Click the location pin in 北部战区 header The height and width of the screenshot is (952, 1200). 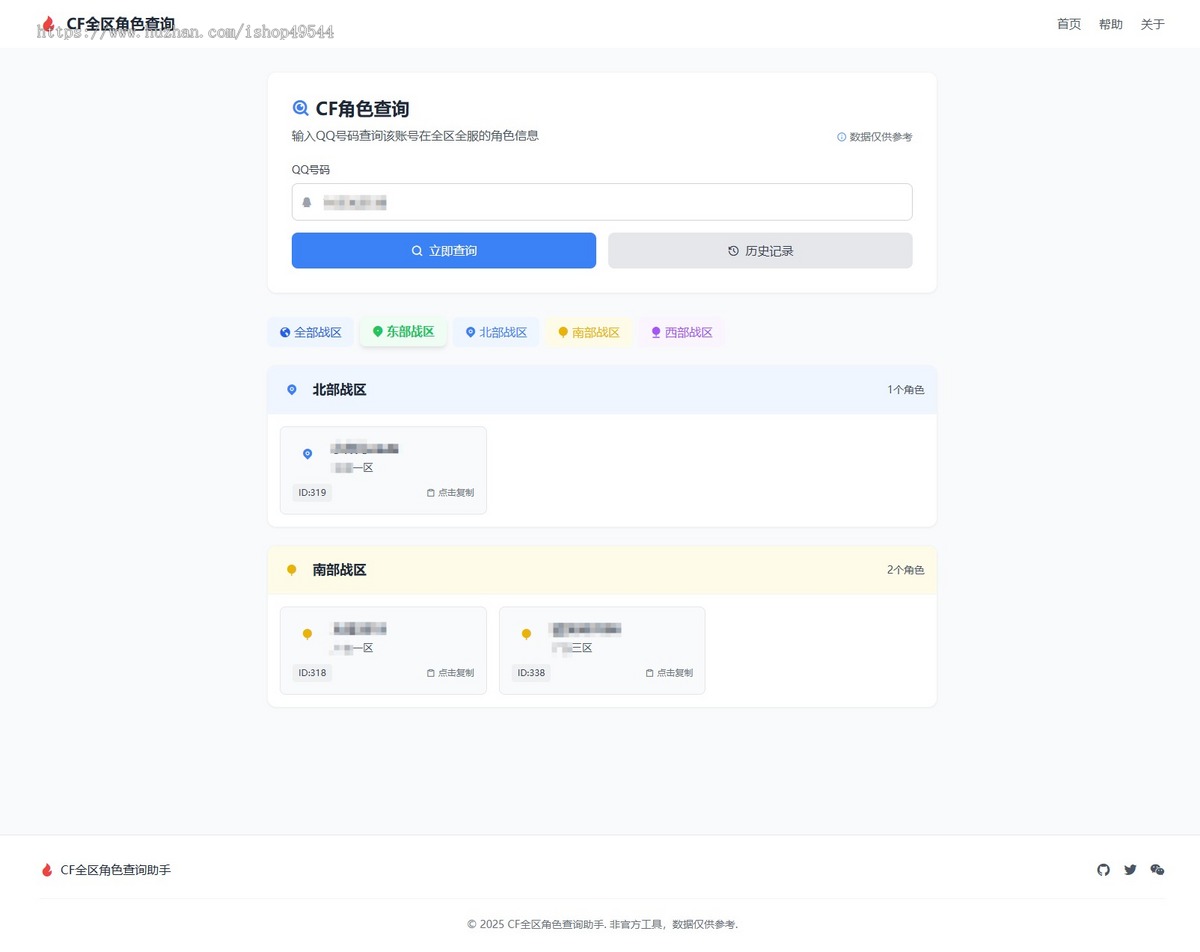292,390
